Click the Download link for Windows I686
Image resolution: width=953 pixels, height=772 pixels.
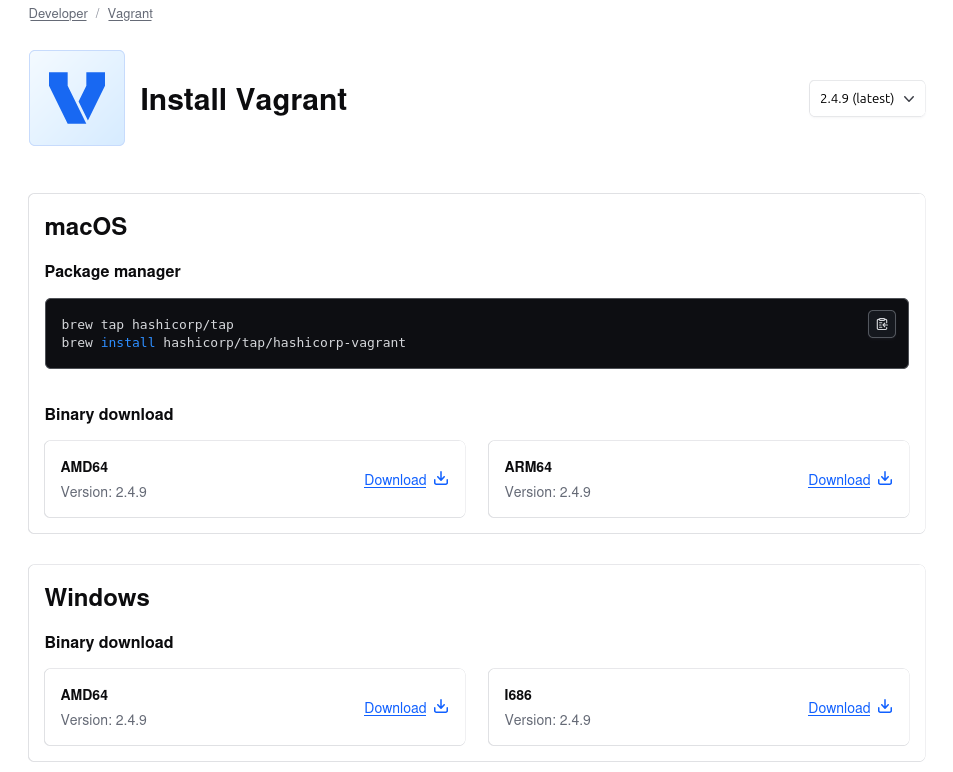[x=838, y=708]
